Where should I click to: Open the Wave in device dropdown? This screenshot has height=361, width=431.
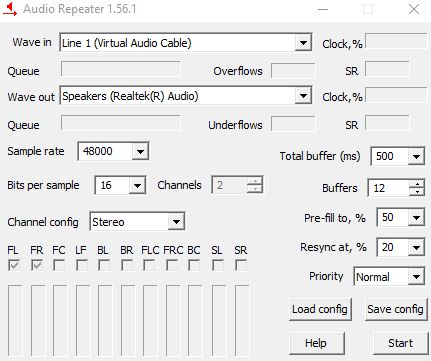click(x=303, y=42)
